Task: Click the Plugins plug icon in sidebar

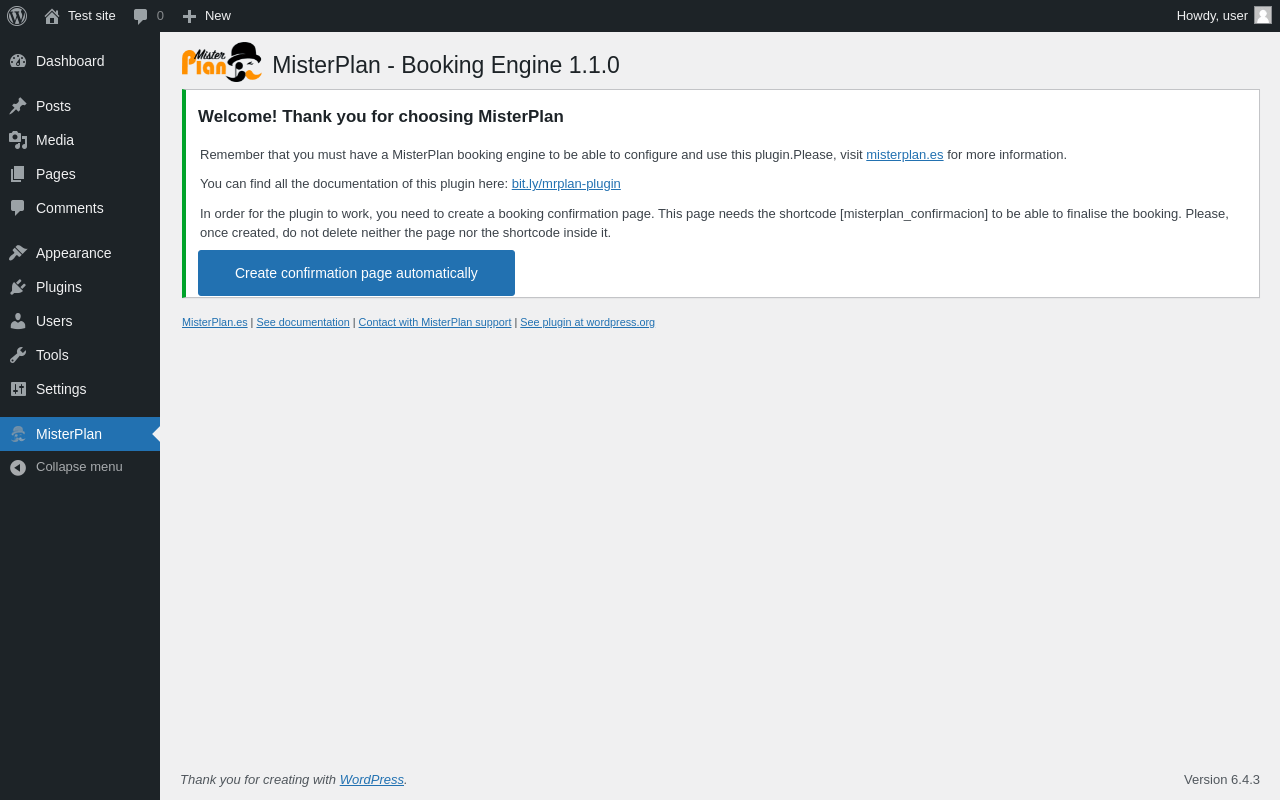Action: [18, 287]
